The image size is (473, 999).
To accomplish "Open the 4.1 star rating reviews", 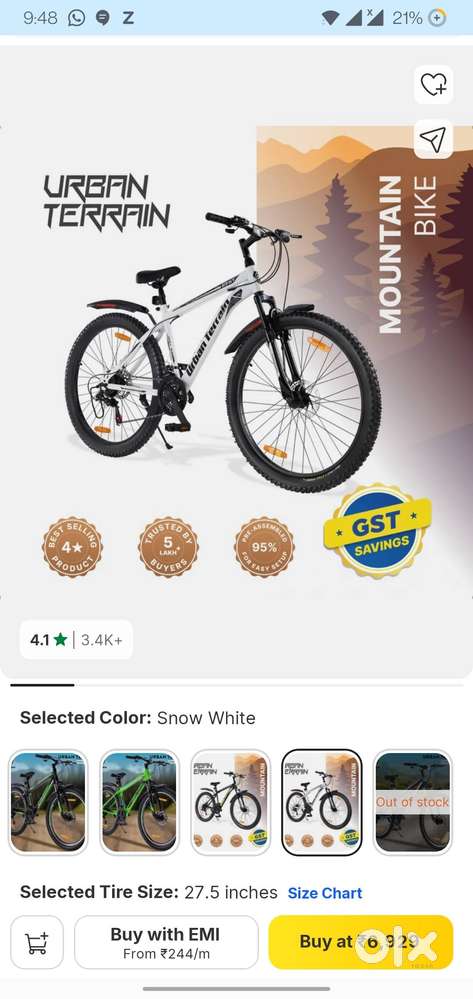I will [76, 640].
